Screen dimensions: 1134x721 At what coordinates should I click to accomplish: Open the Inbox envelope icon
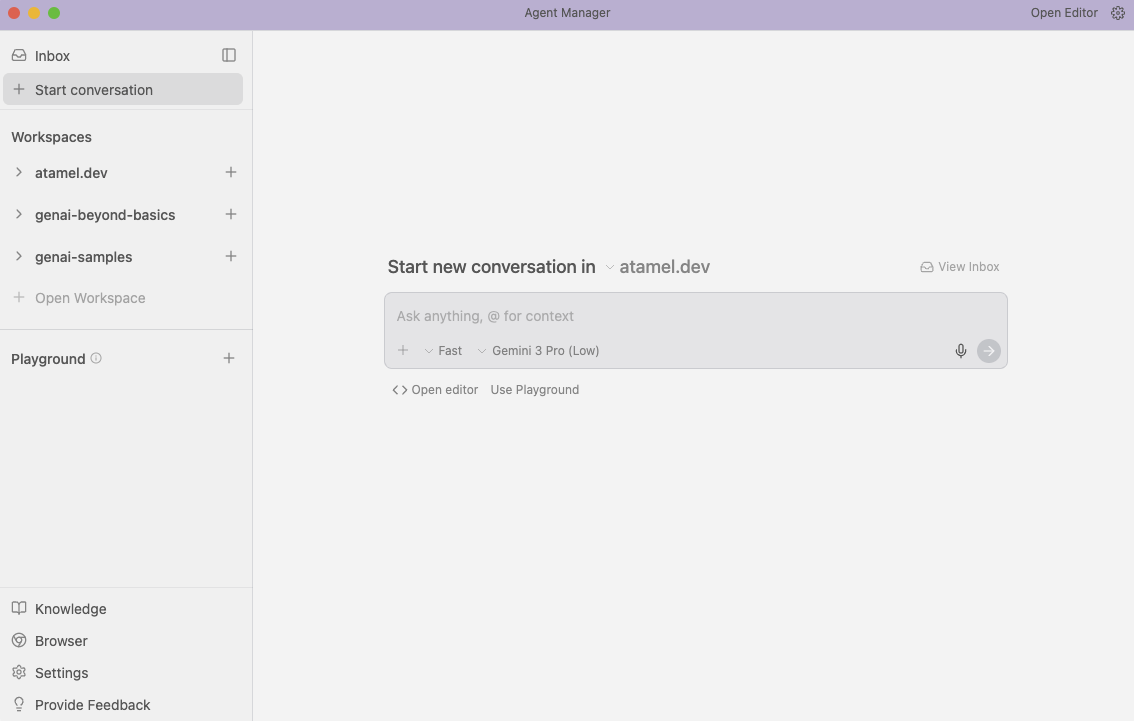coord(20,55)
